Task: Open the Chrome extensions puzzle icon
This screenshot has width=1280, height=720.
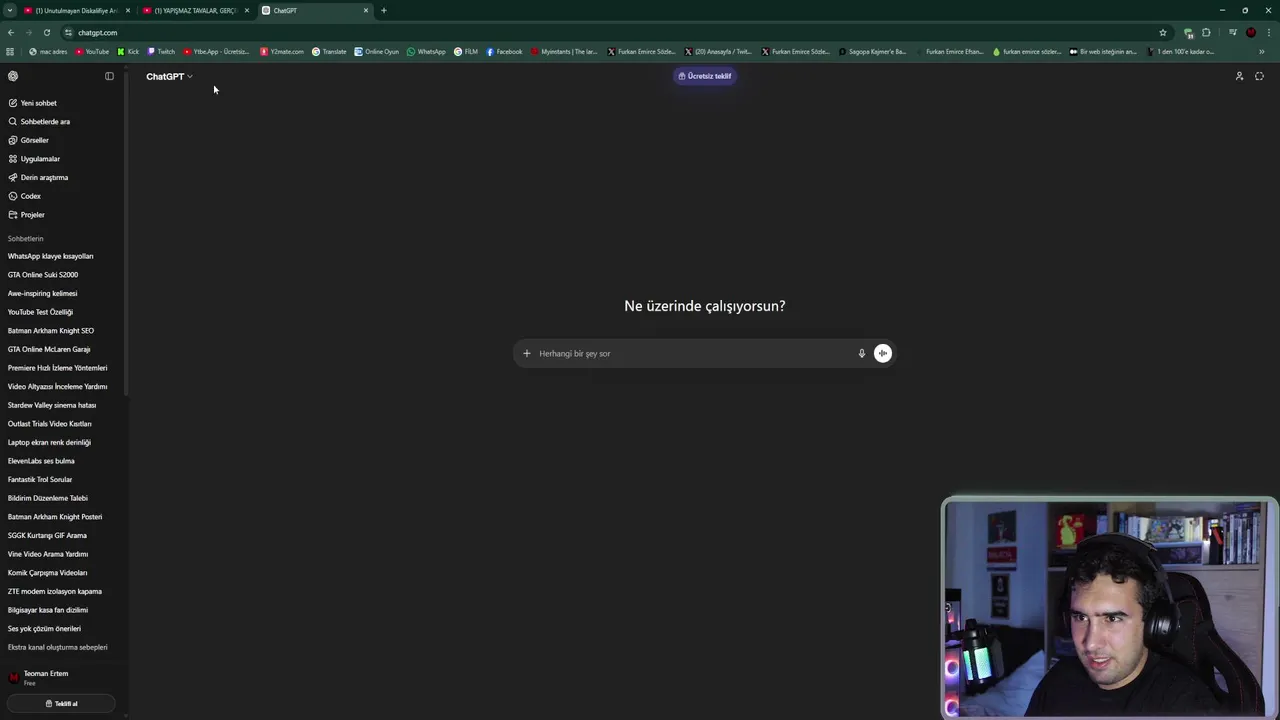Action: pyautogui.click(x=1206, y=32)
